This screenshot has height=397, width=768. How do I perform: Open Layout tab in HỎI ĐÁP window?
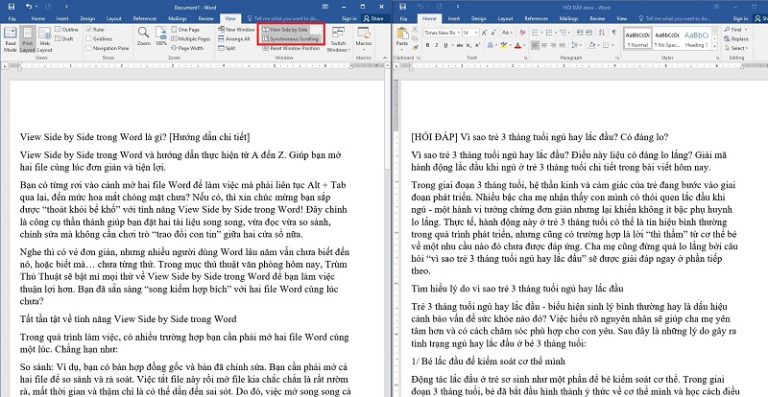point(505,19)
